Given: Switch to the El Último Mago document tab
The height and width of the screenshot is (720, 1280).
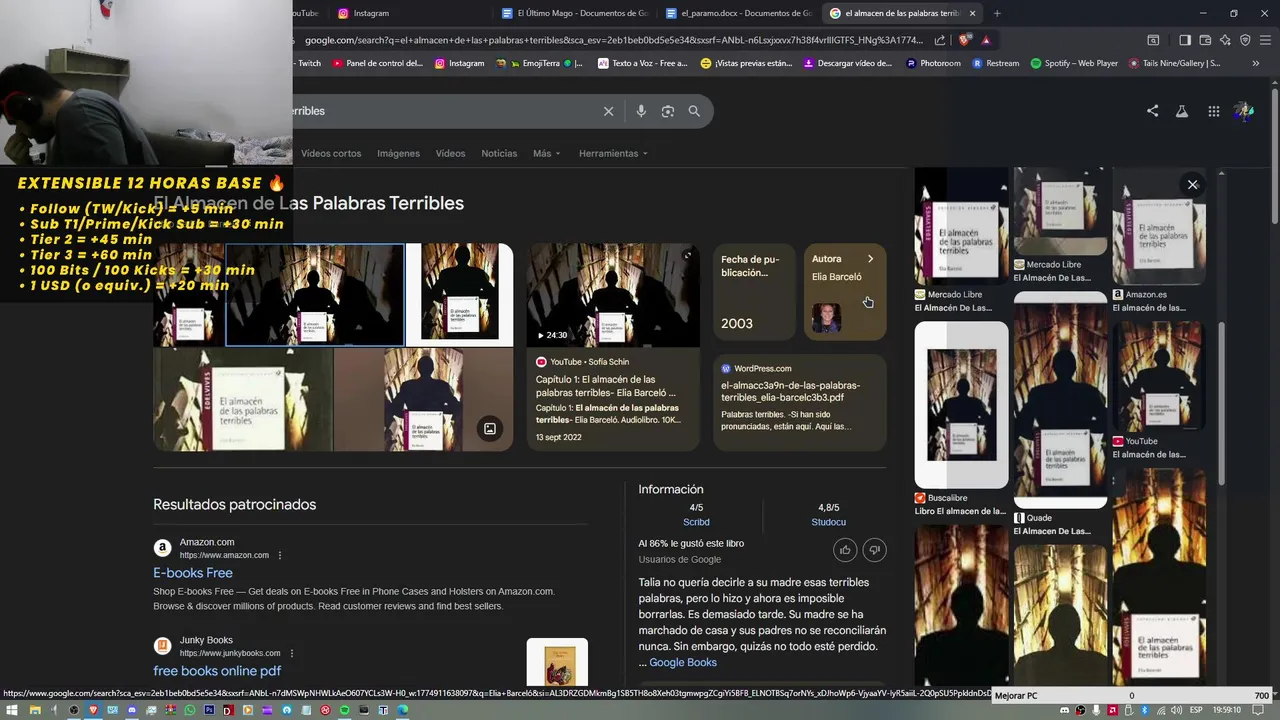Looking at the screenshot, I should coord(575,13).
